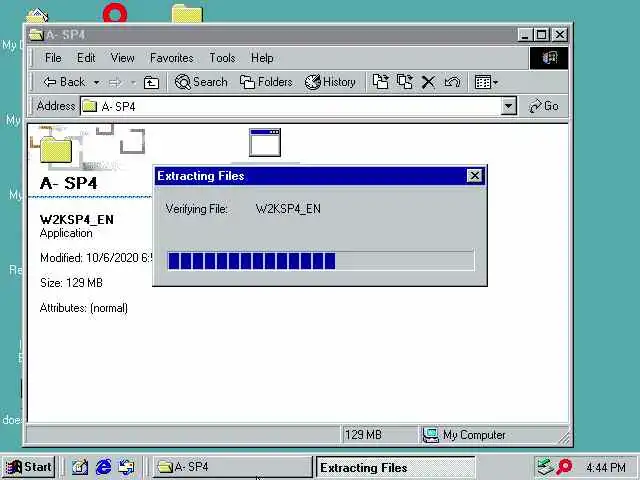
Task: Open the History pane
Action: 330,82
